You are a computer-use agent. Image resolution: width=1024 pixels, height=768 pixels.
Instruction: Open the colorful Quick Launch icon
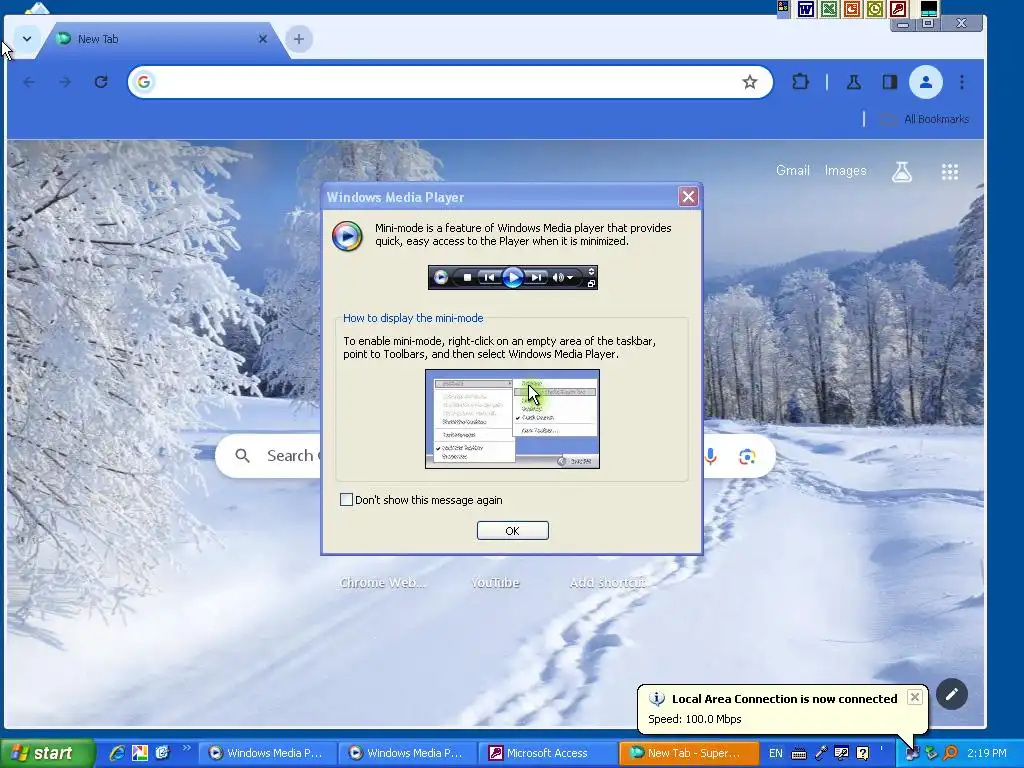[x=140, y=753]
